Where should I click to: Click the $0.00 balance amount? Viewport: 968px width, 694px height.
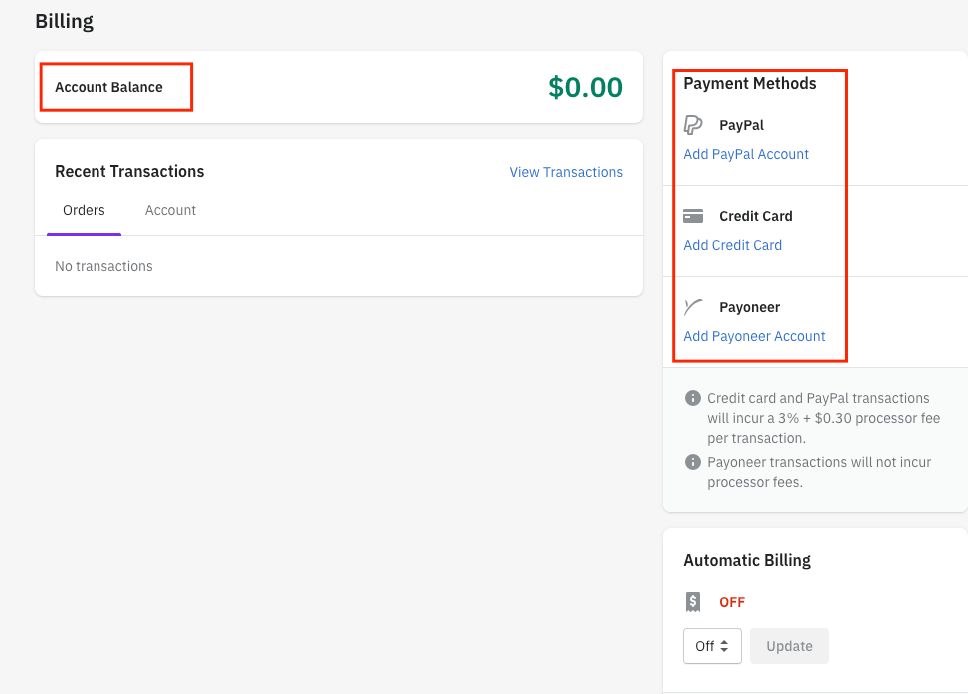coord(585,87)
